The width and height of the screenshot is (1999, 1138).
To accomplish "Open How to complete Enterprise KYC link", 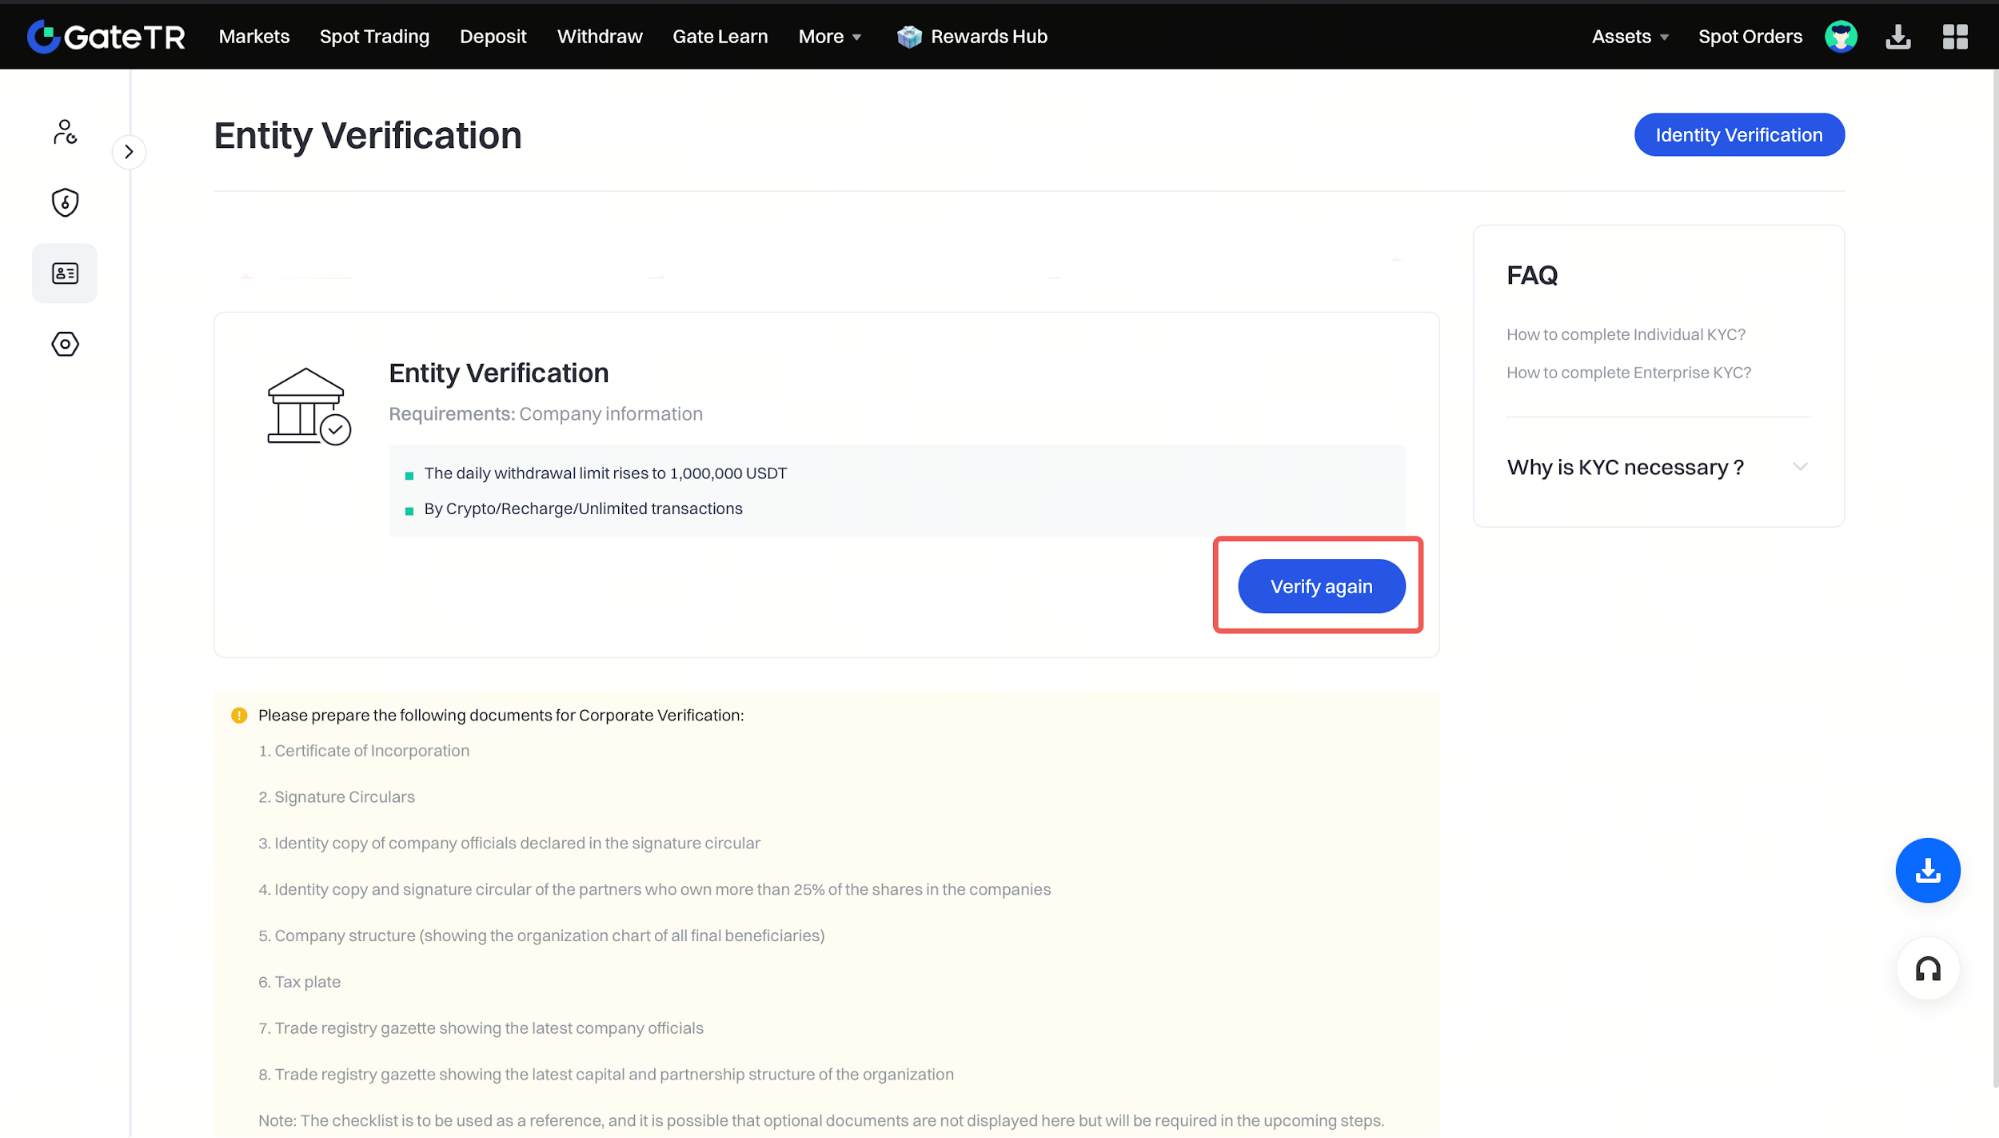I will click(1628, 372).
